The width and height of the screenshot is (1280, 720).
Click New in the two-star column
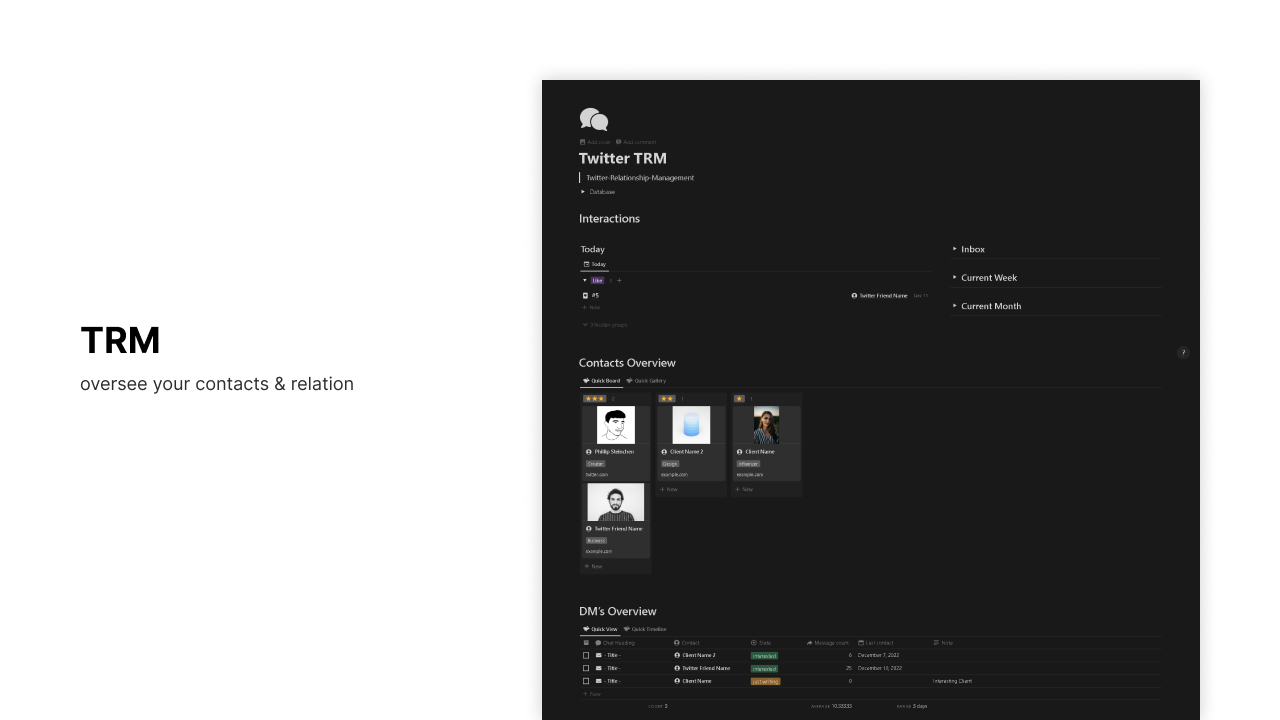coord(669,489)
